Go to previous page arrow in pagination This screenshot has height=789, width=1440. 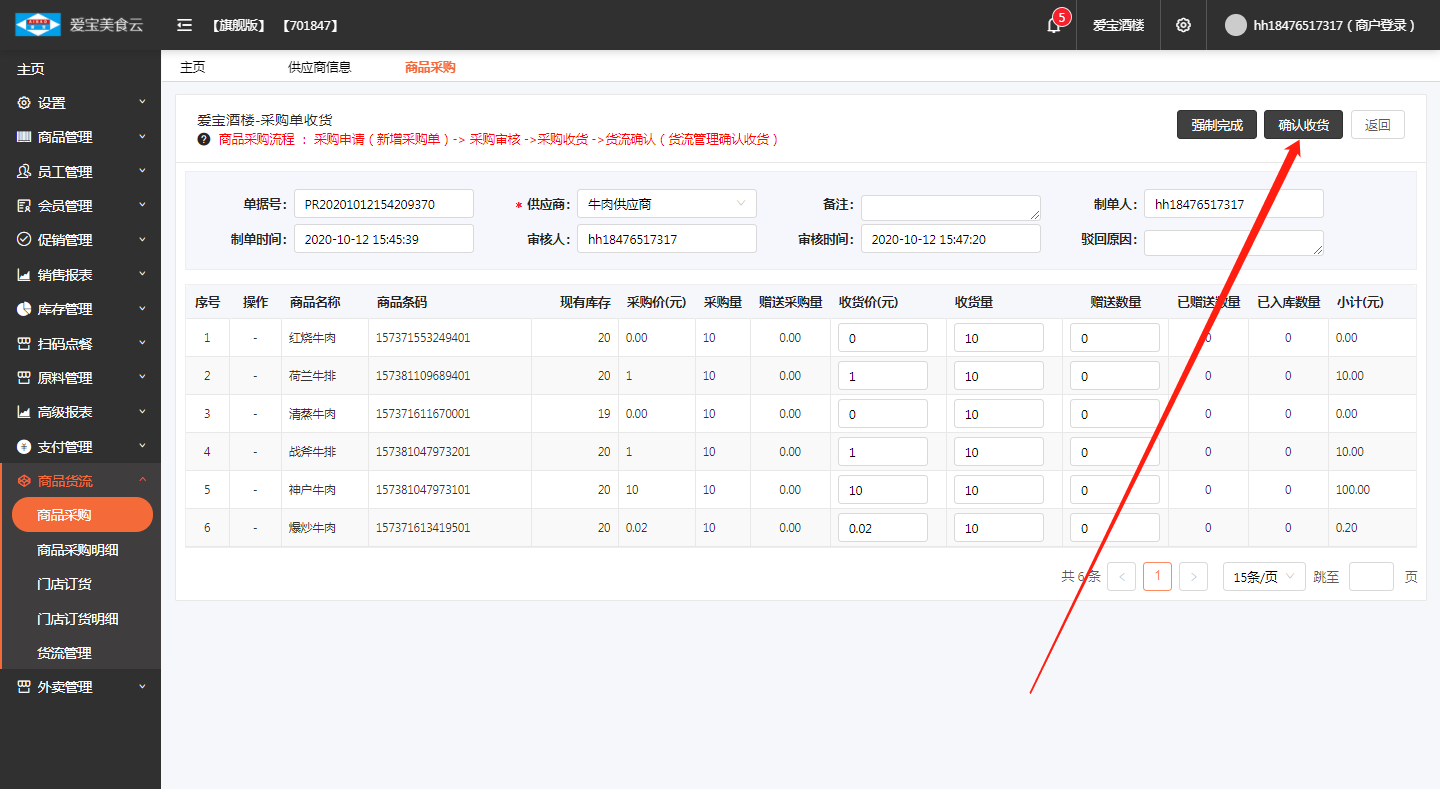point(1121,577)
